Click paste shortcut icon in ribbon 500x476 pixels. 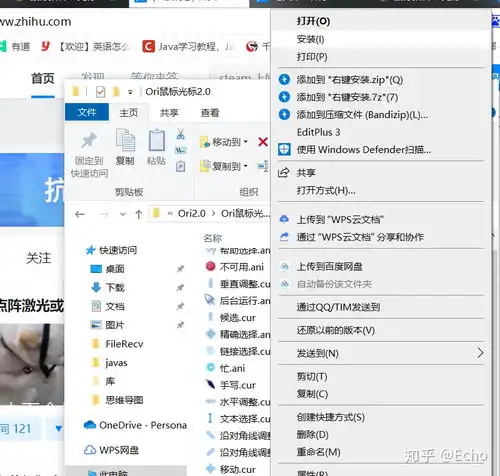pyautogui.click(x=181, y=166)
